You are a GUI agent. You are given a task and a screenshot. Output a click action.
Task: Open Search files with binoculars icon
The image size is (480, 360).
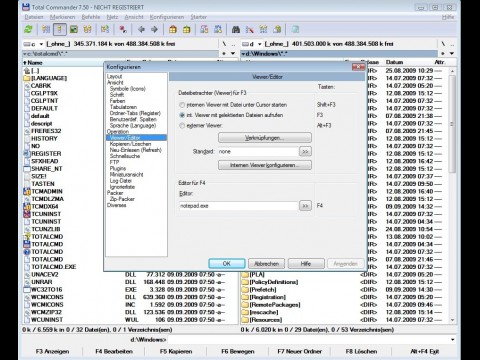236,30
